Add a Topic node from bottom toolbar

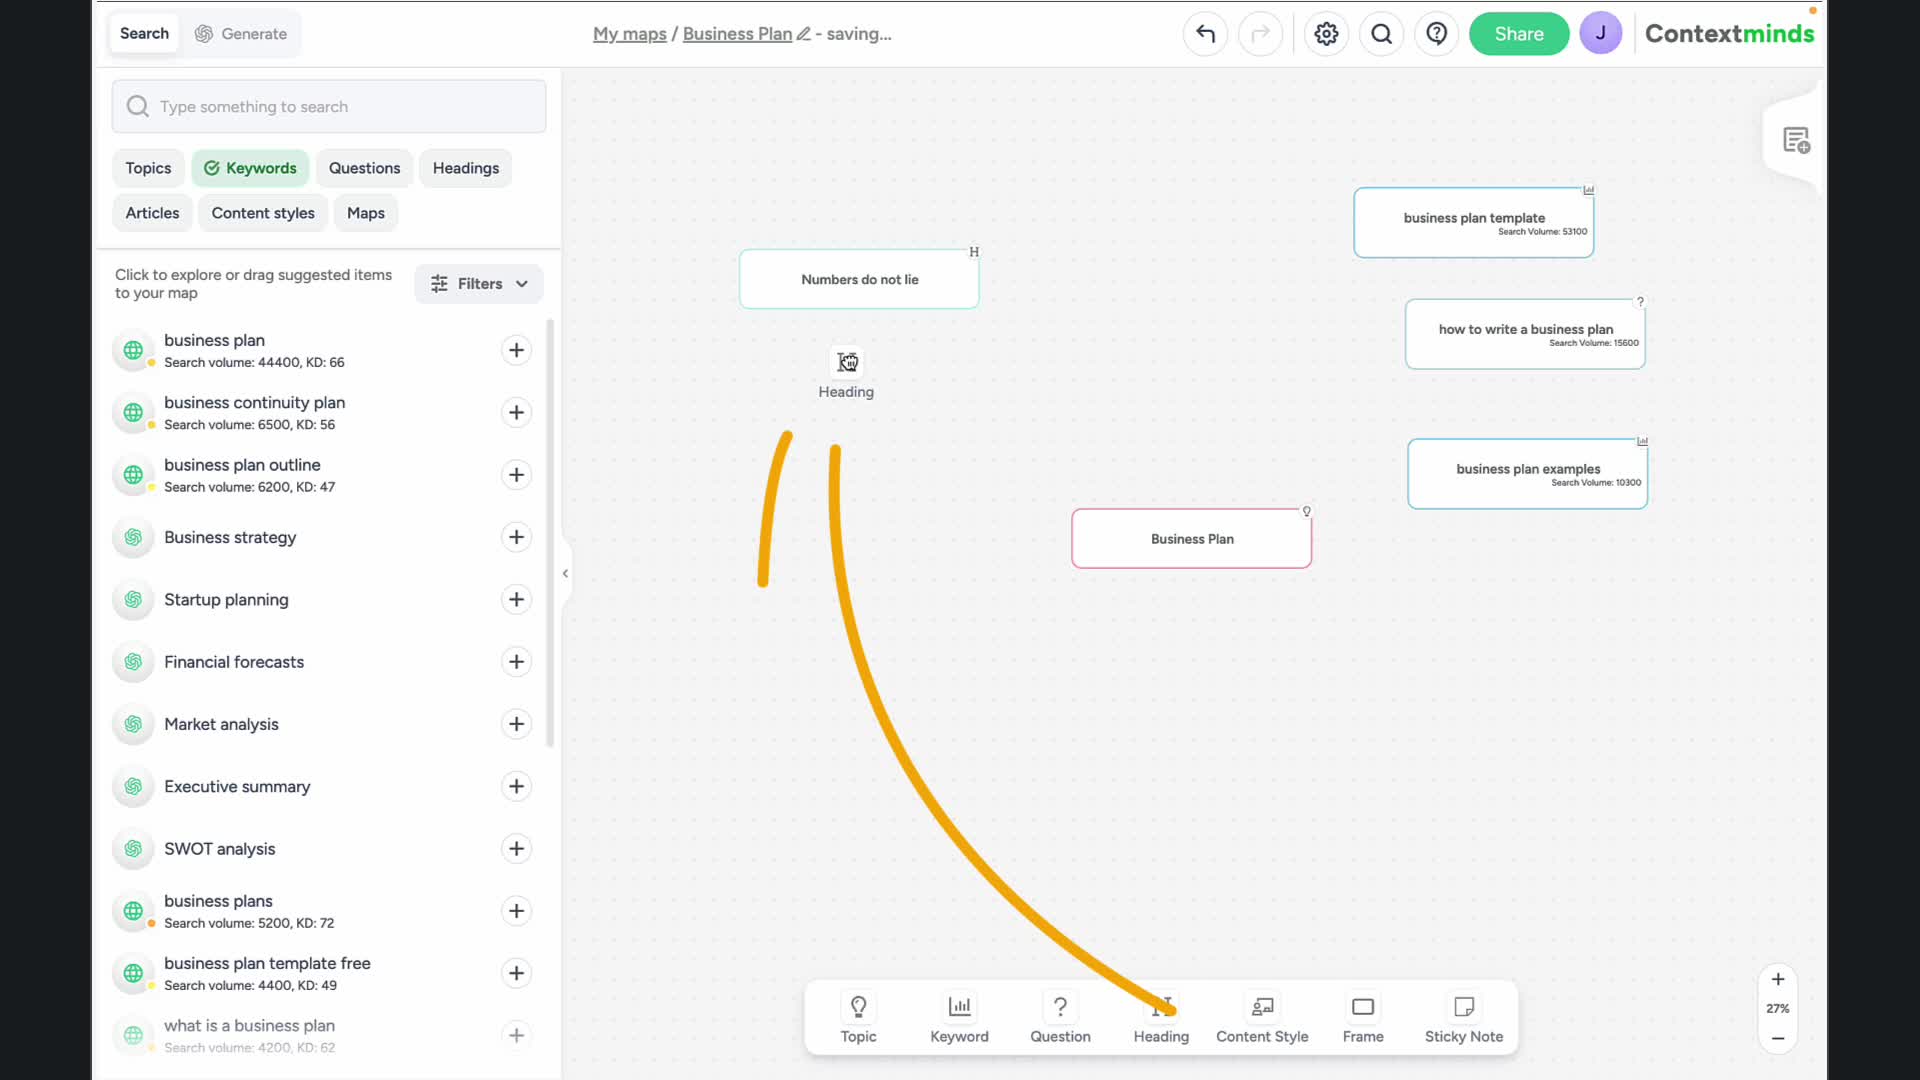pos(858,1018)
